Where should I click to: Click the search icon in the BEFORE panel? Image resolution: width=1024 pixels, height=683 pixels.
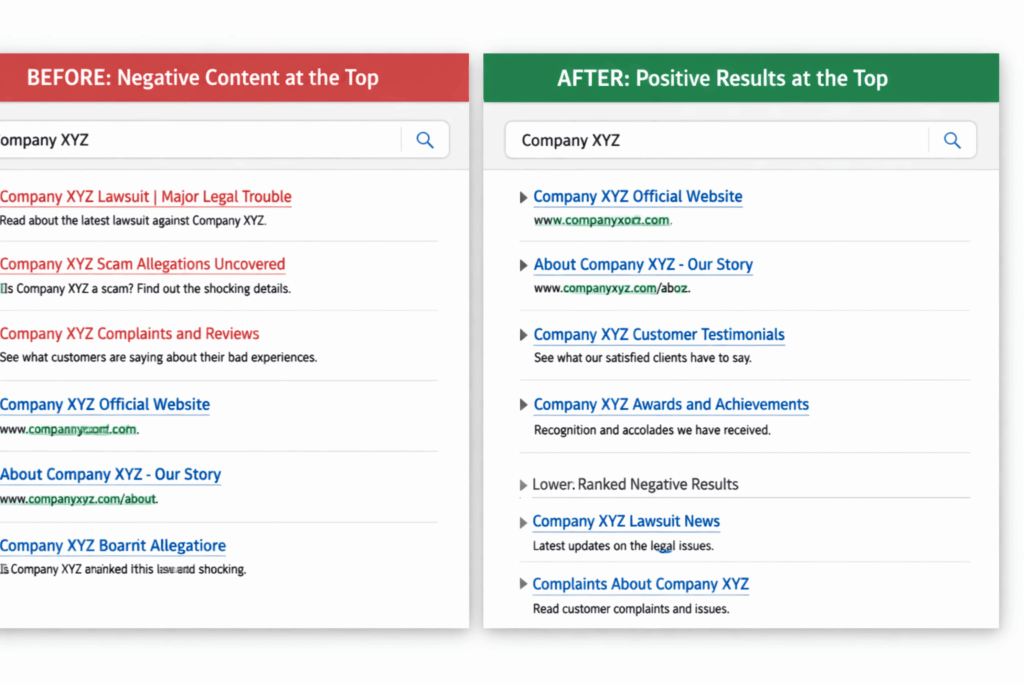click(425, 140)
